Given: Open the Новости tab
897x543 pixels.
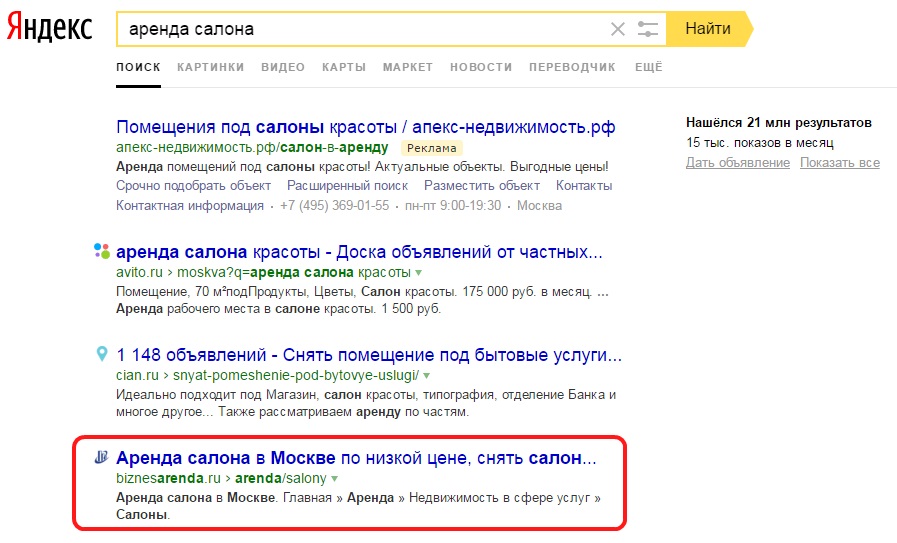Looking at the screenshot, I should point(481,67).
